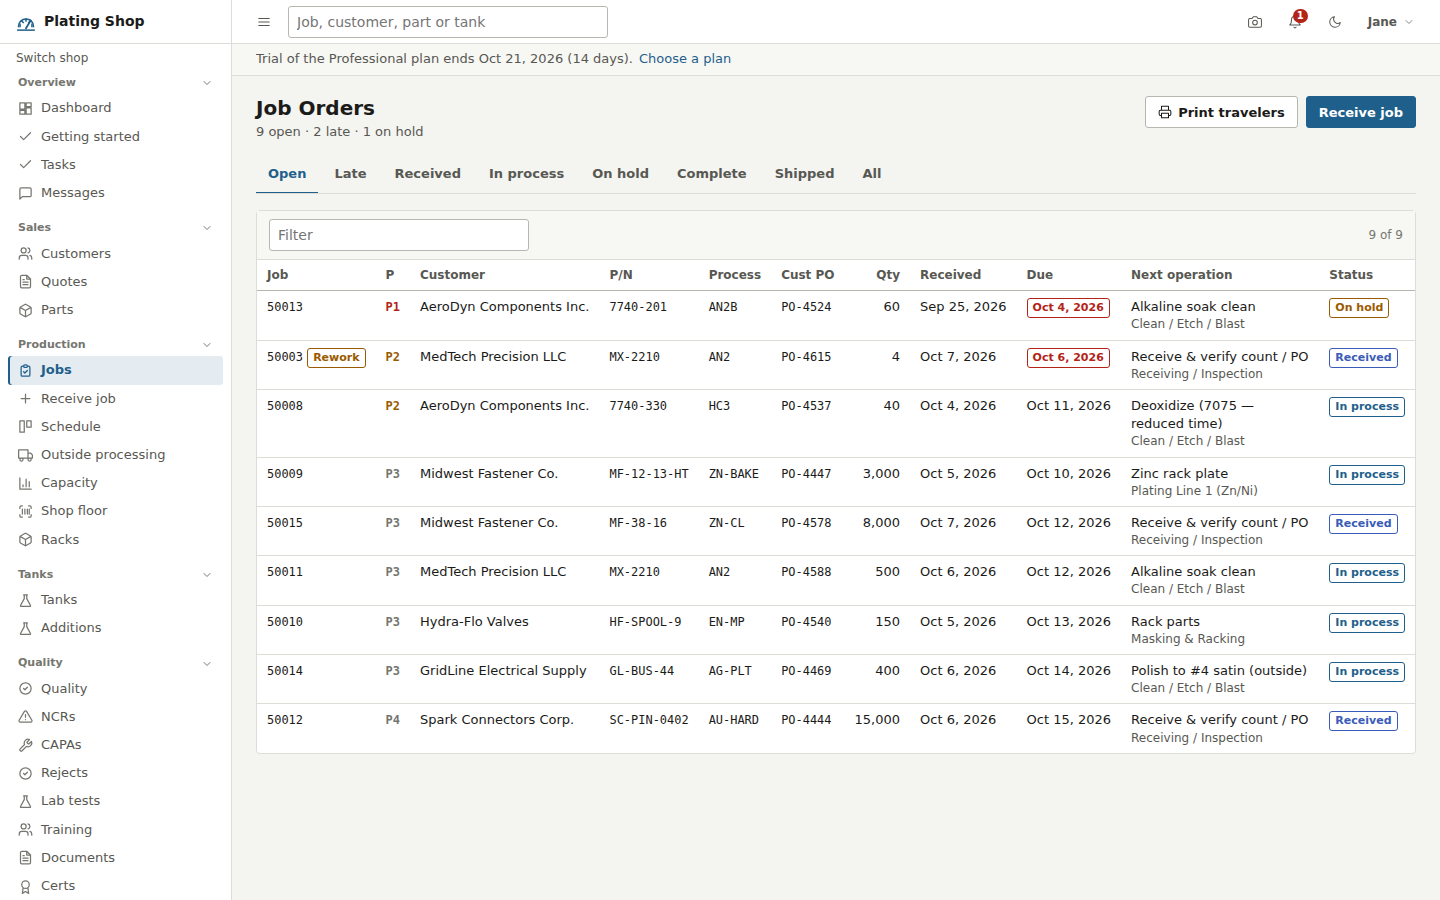Open Documents page
Image resolution: width=1440 pixels, height=900 pixels.
[115, 857]
